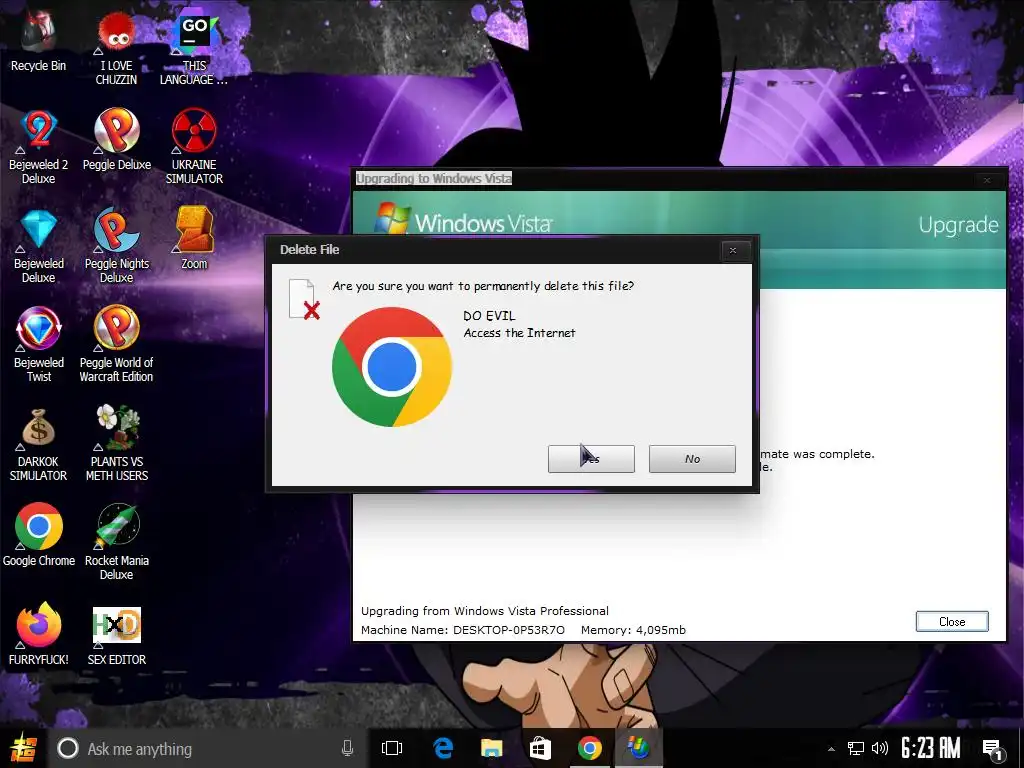Launch Microsoft Edge from taskbar

coord(443,748)
